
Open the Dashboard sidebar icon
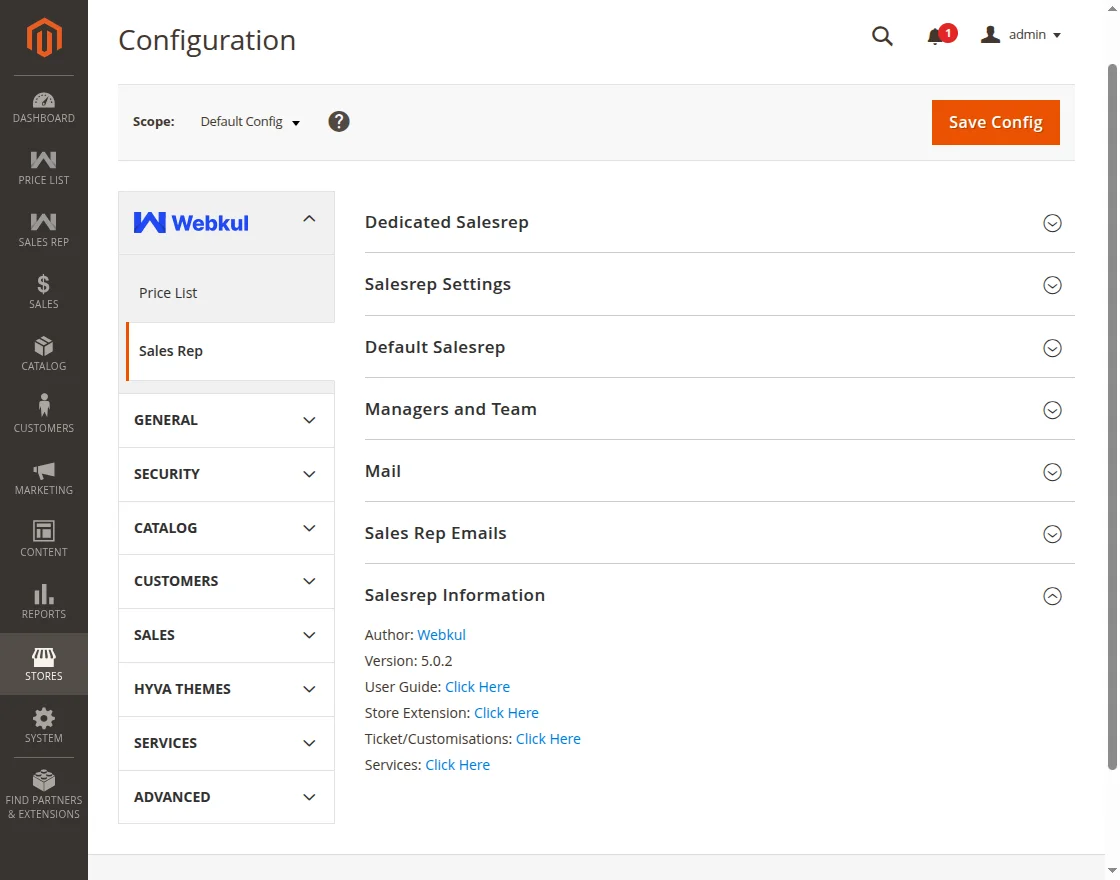[44, 107]
